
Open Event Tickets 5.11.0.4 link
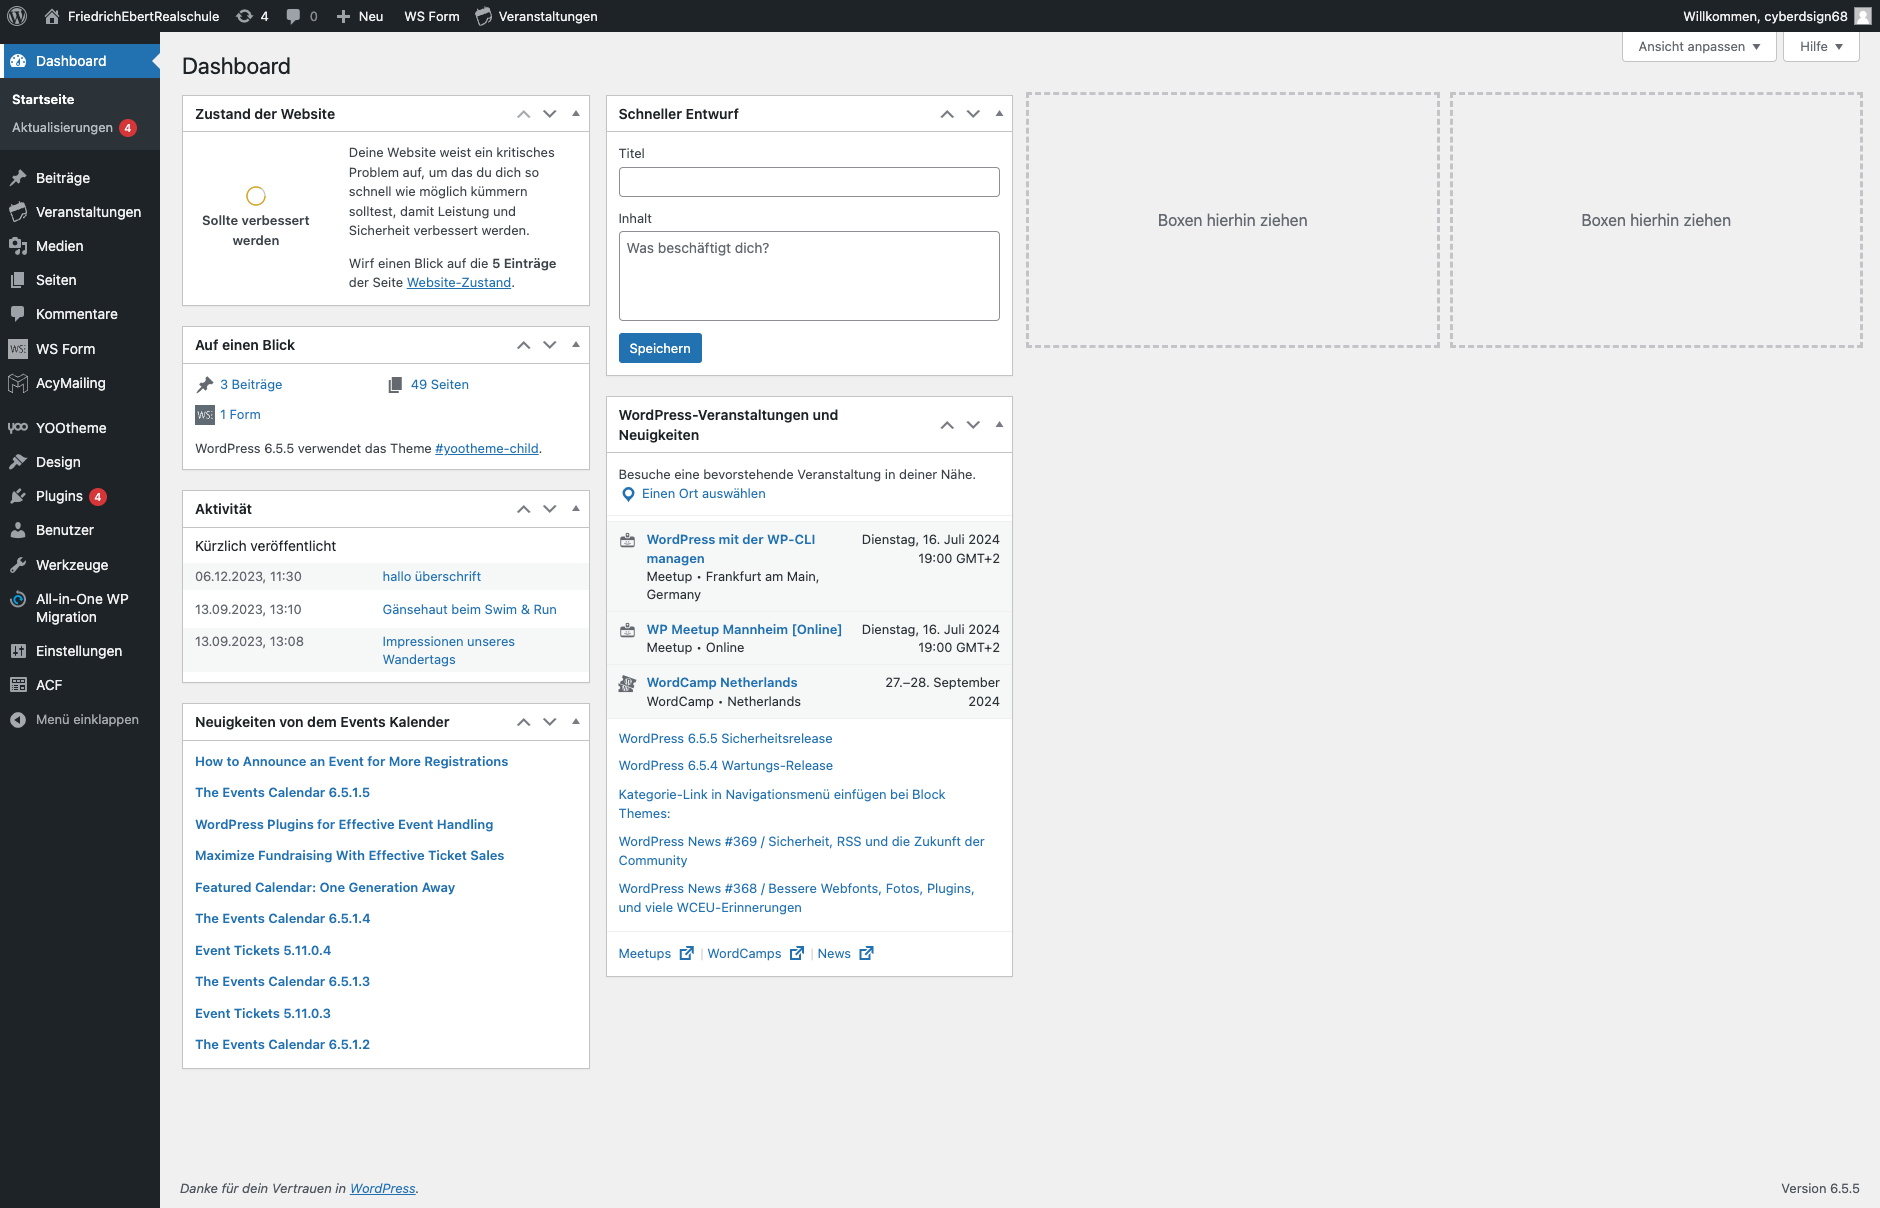(263, 951)
